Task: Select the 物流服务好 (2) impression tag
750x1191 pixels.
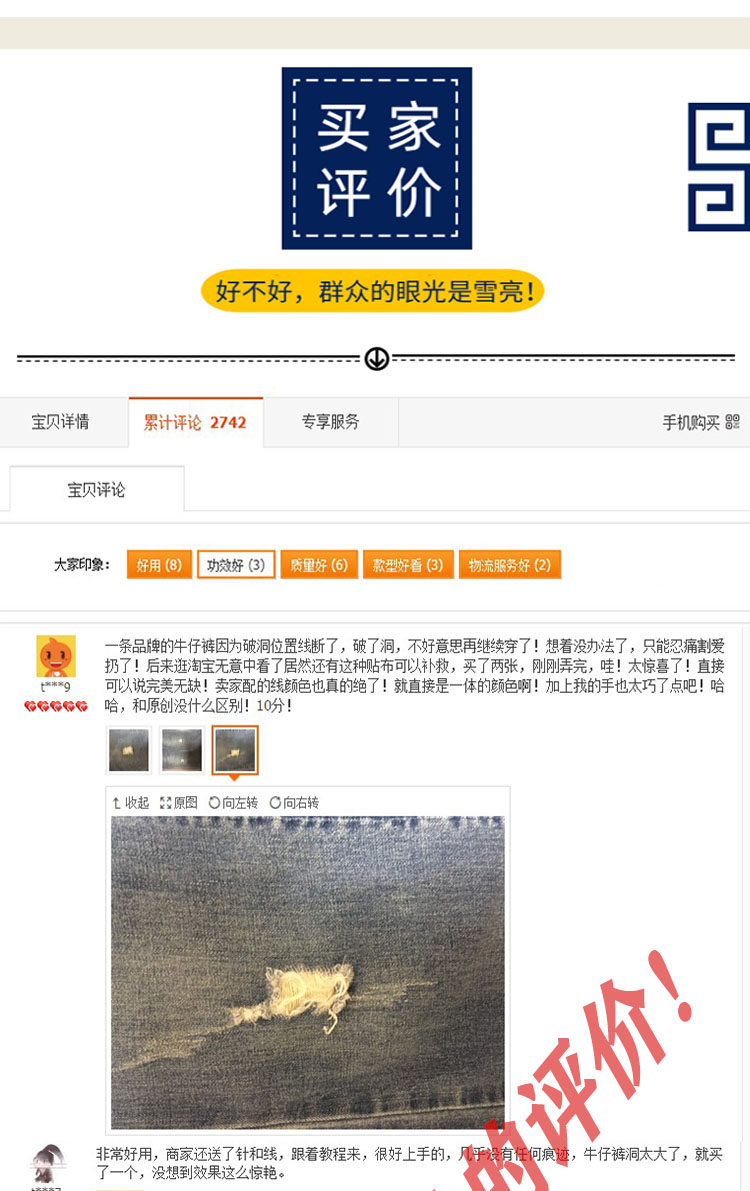Action: (510, 565)
